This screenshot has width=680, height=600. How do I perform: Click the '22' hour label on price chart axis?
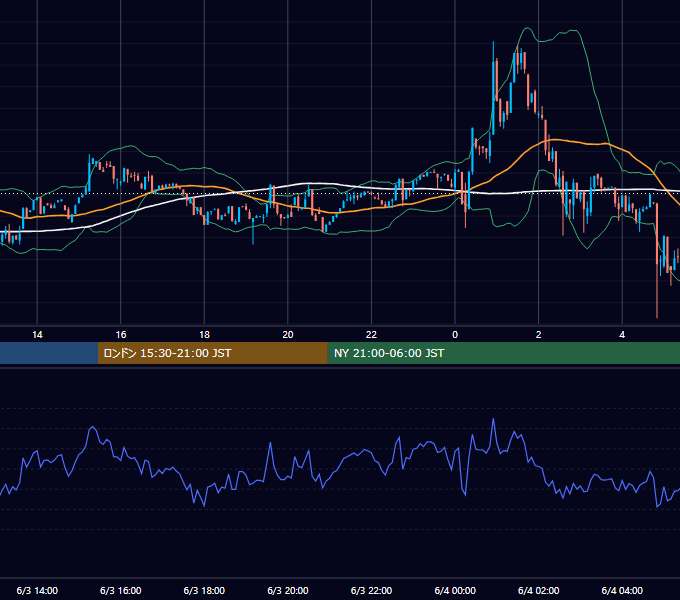click(x=371, y=335)
